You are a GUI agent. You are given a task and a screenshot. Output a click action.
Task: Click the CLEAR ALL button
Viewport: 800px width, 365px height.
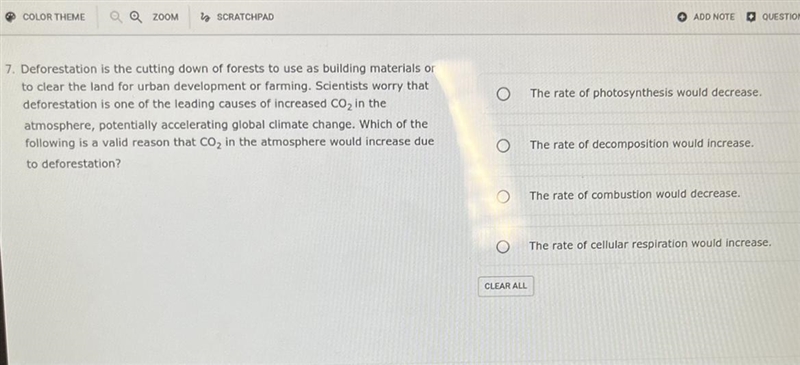click(x=506, y=286)
